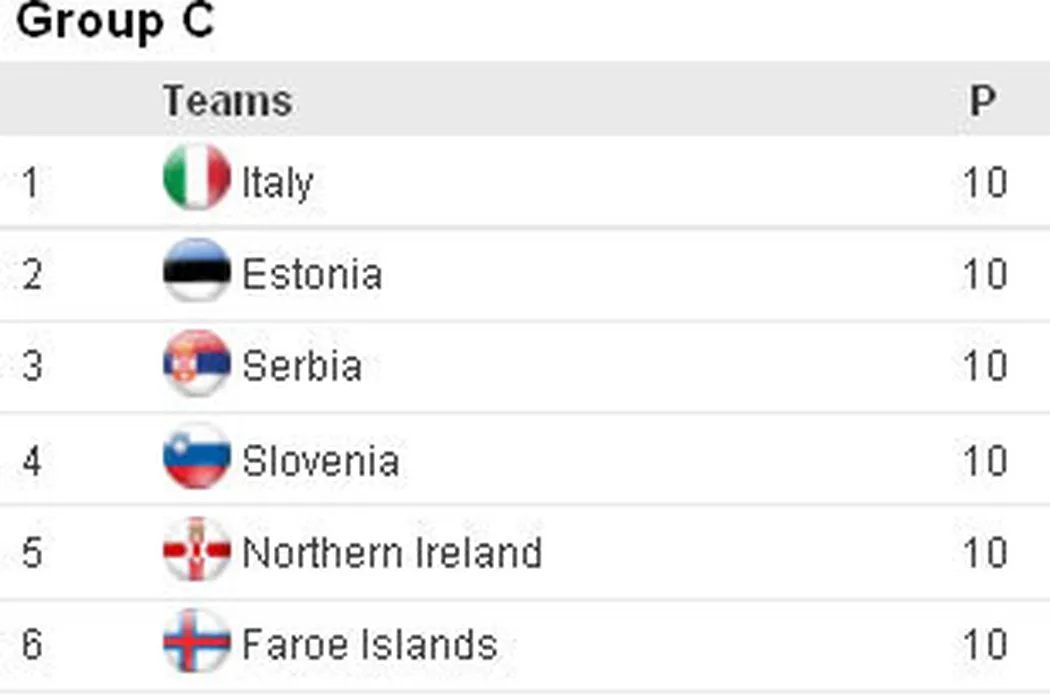Click Italy's played matches value
Viewport: 1050px width, 700px height.
[x=984, y=184]
